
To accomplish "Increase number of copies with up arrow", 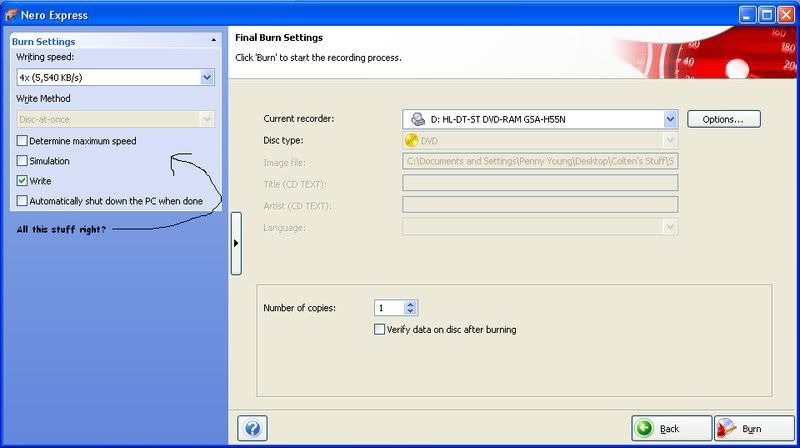I will pos(411,304).
